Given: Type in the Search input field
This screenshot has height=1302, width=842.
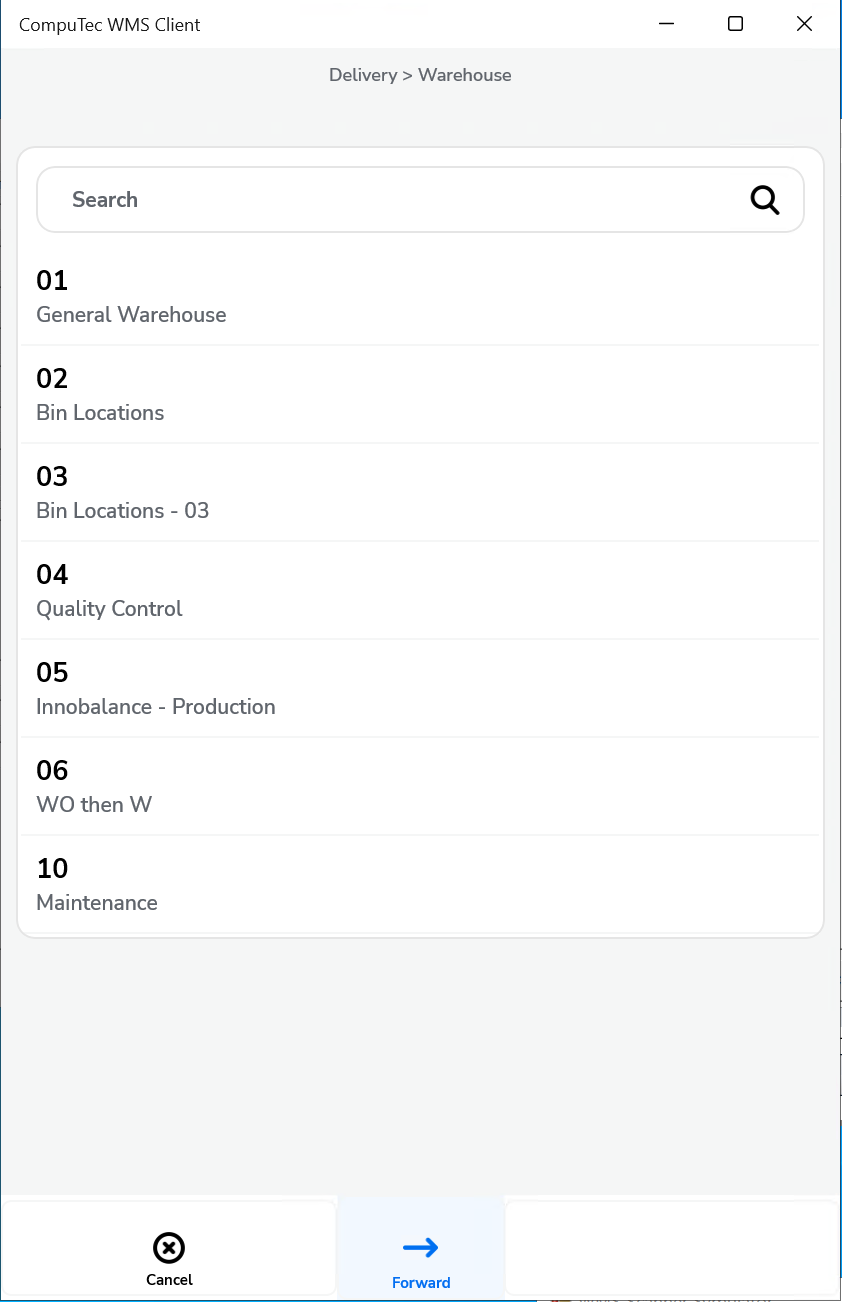Looking at the screenshot, I should point(400,200).
